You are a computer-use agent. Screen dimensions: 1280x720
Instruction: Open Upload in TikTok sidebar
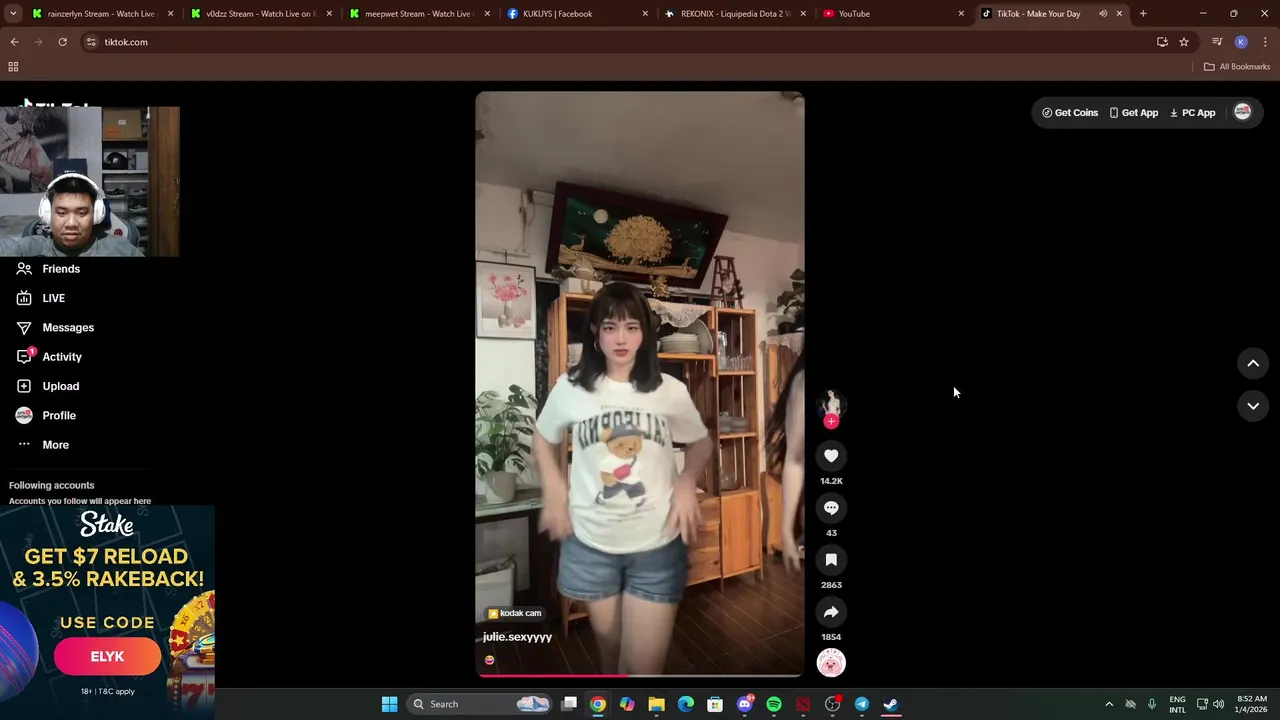[60, 386]
